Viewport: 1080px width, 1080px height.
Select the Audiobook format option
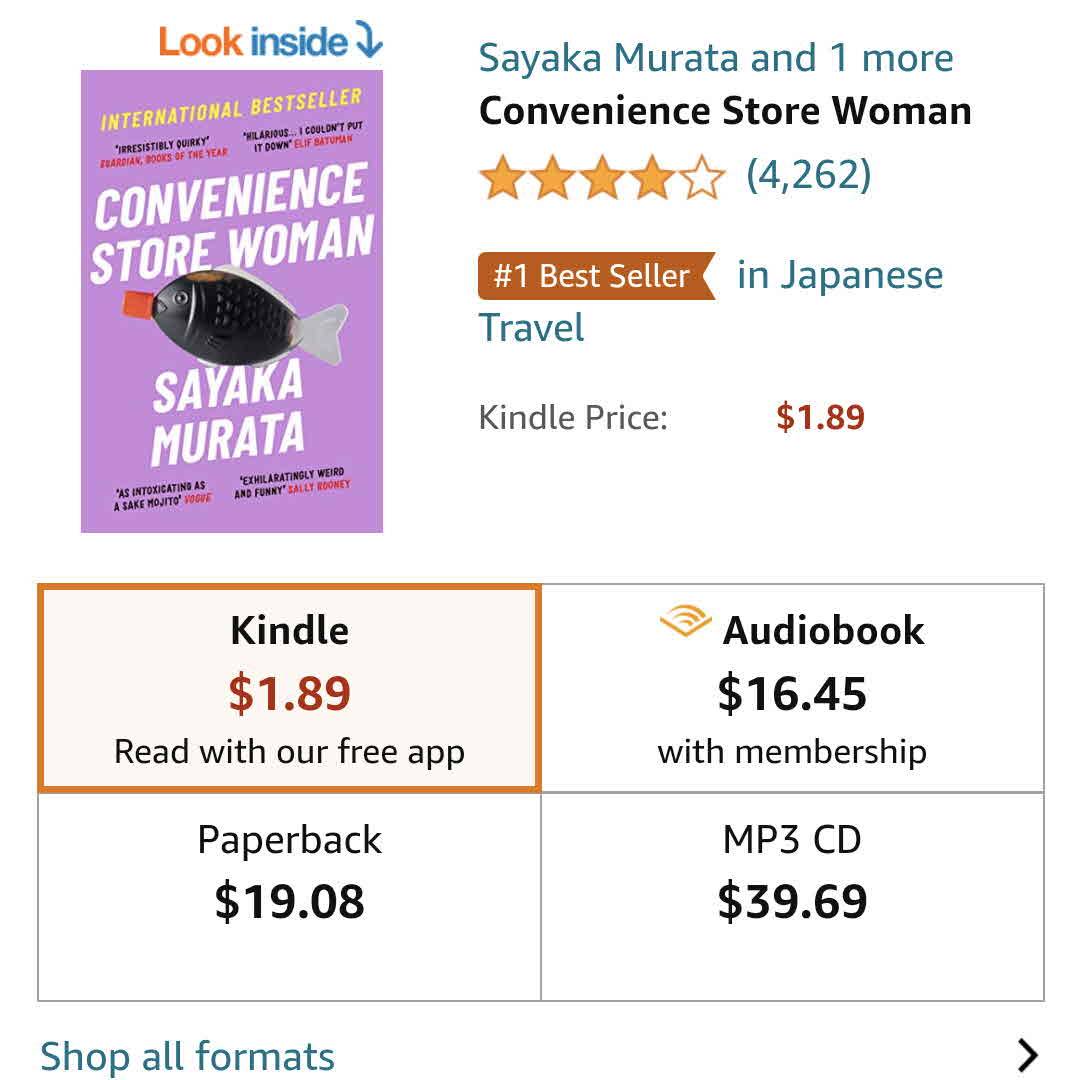pos(792,688)
